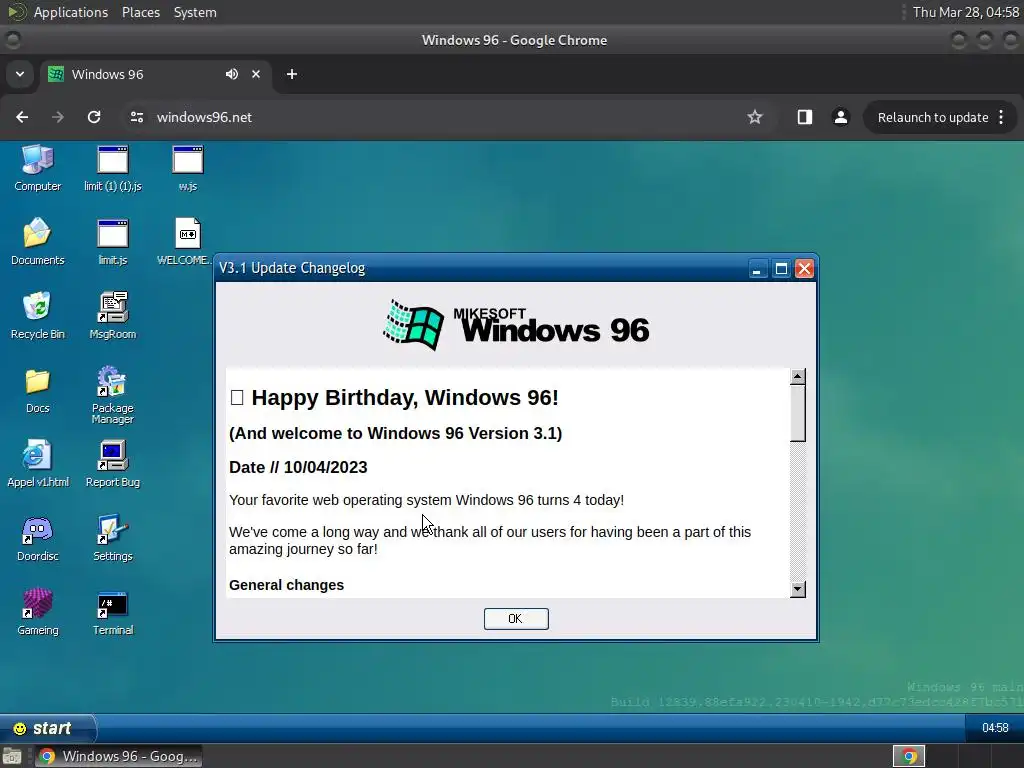Click the Mikesoft Windows 96 logo
The width and height of the screenshot is (1024, 768).
click(x=516, y=325)
